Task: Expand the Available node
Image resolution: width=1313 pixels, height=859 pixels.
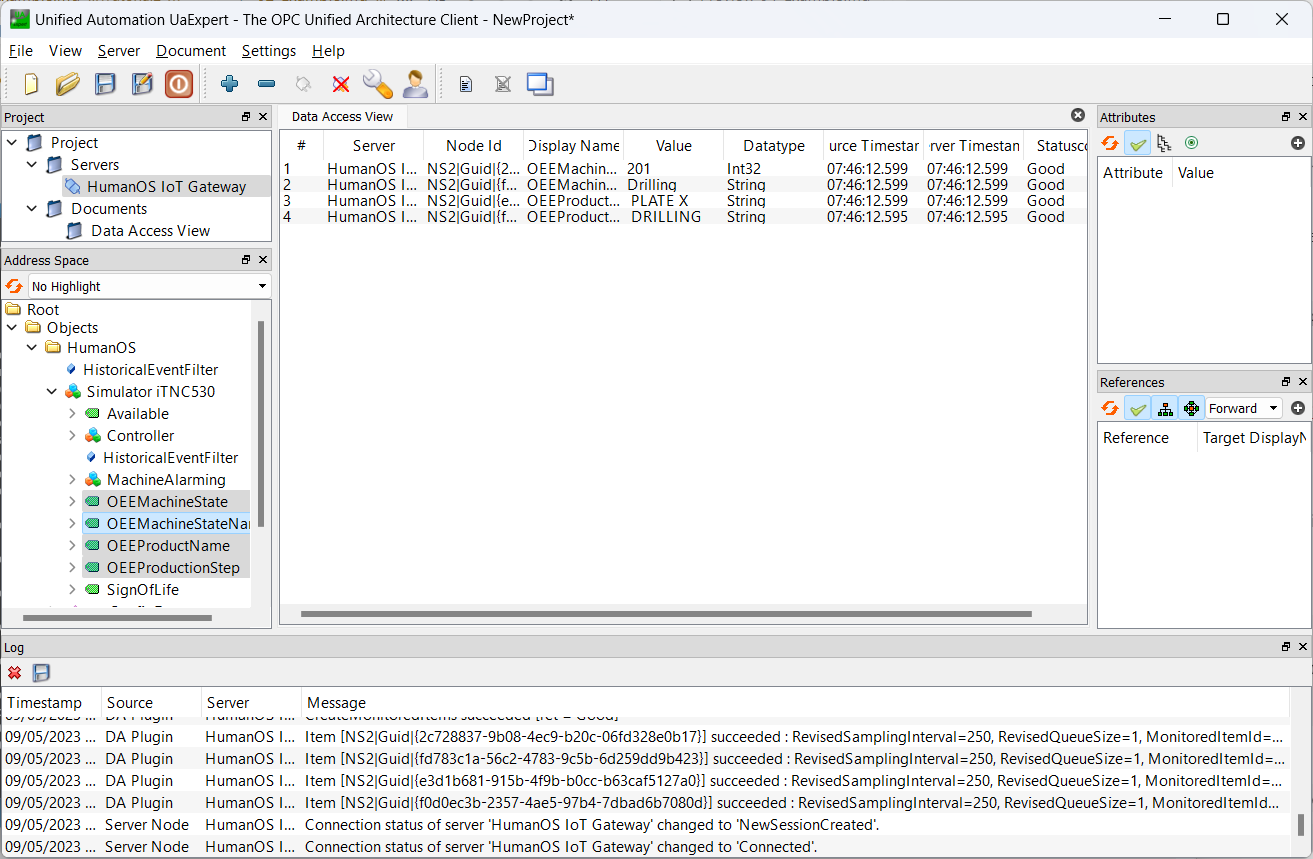Action: [72, 414]
